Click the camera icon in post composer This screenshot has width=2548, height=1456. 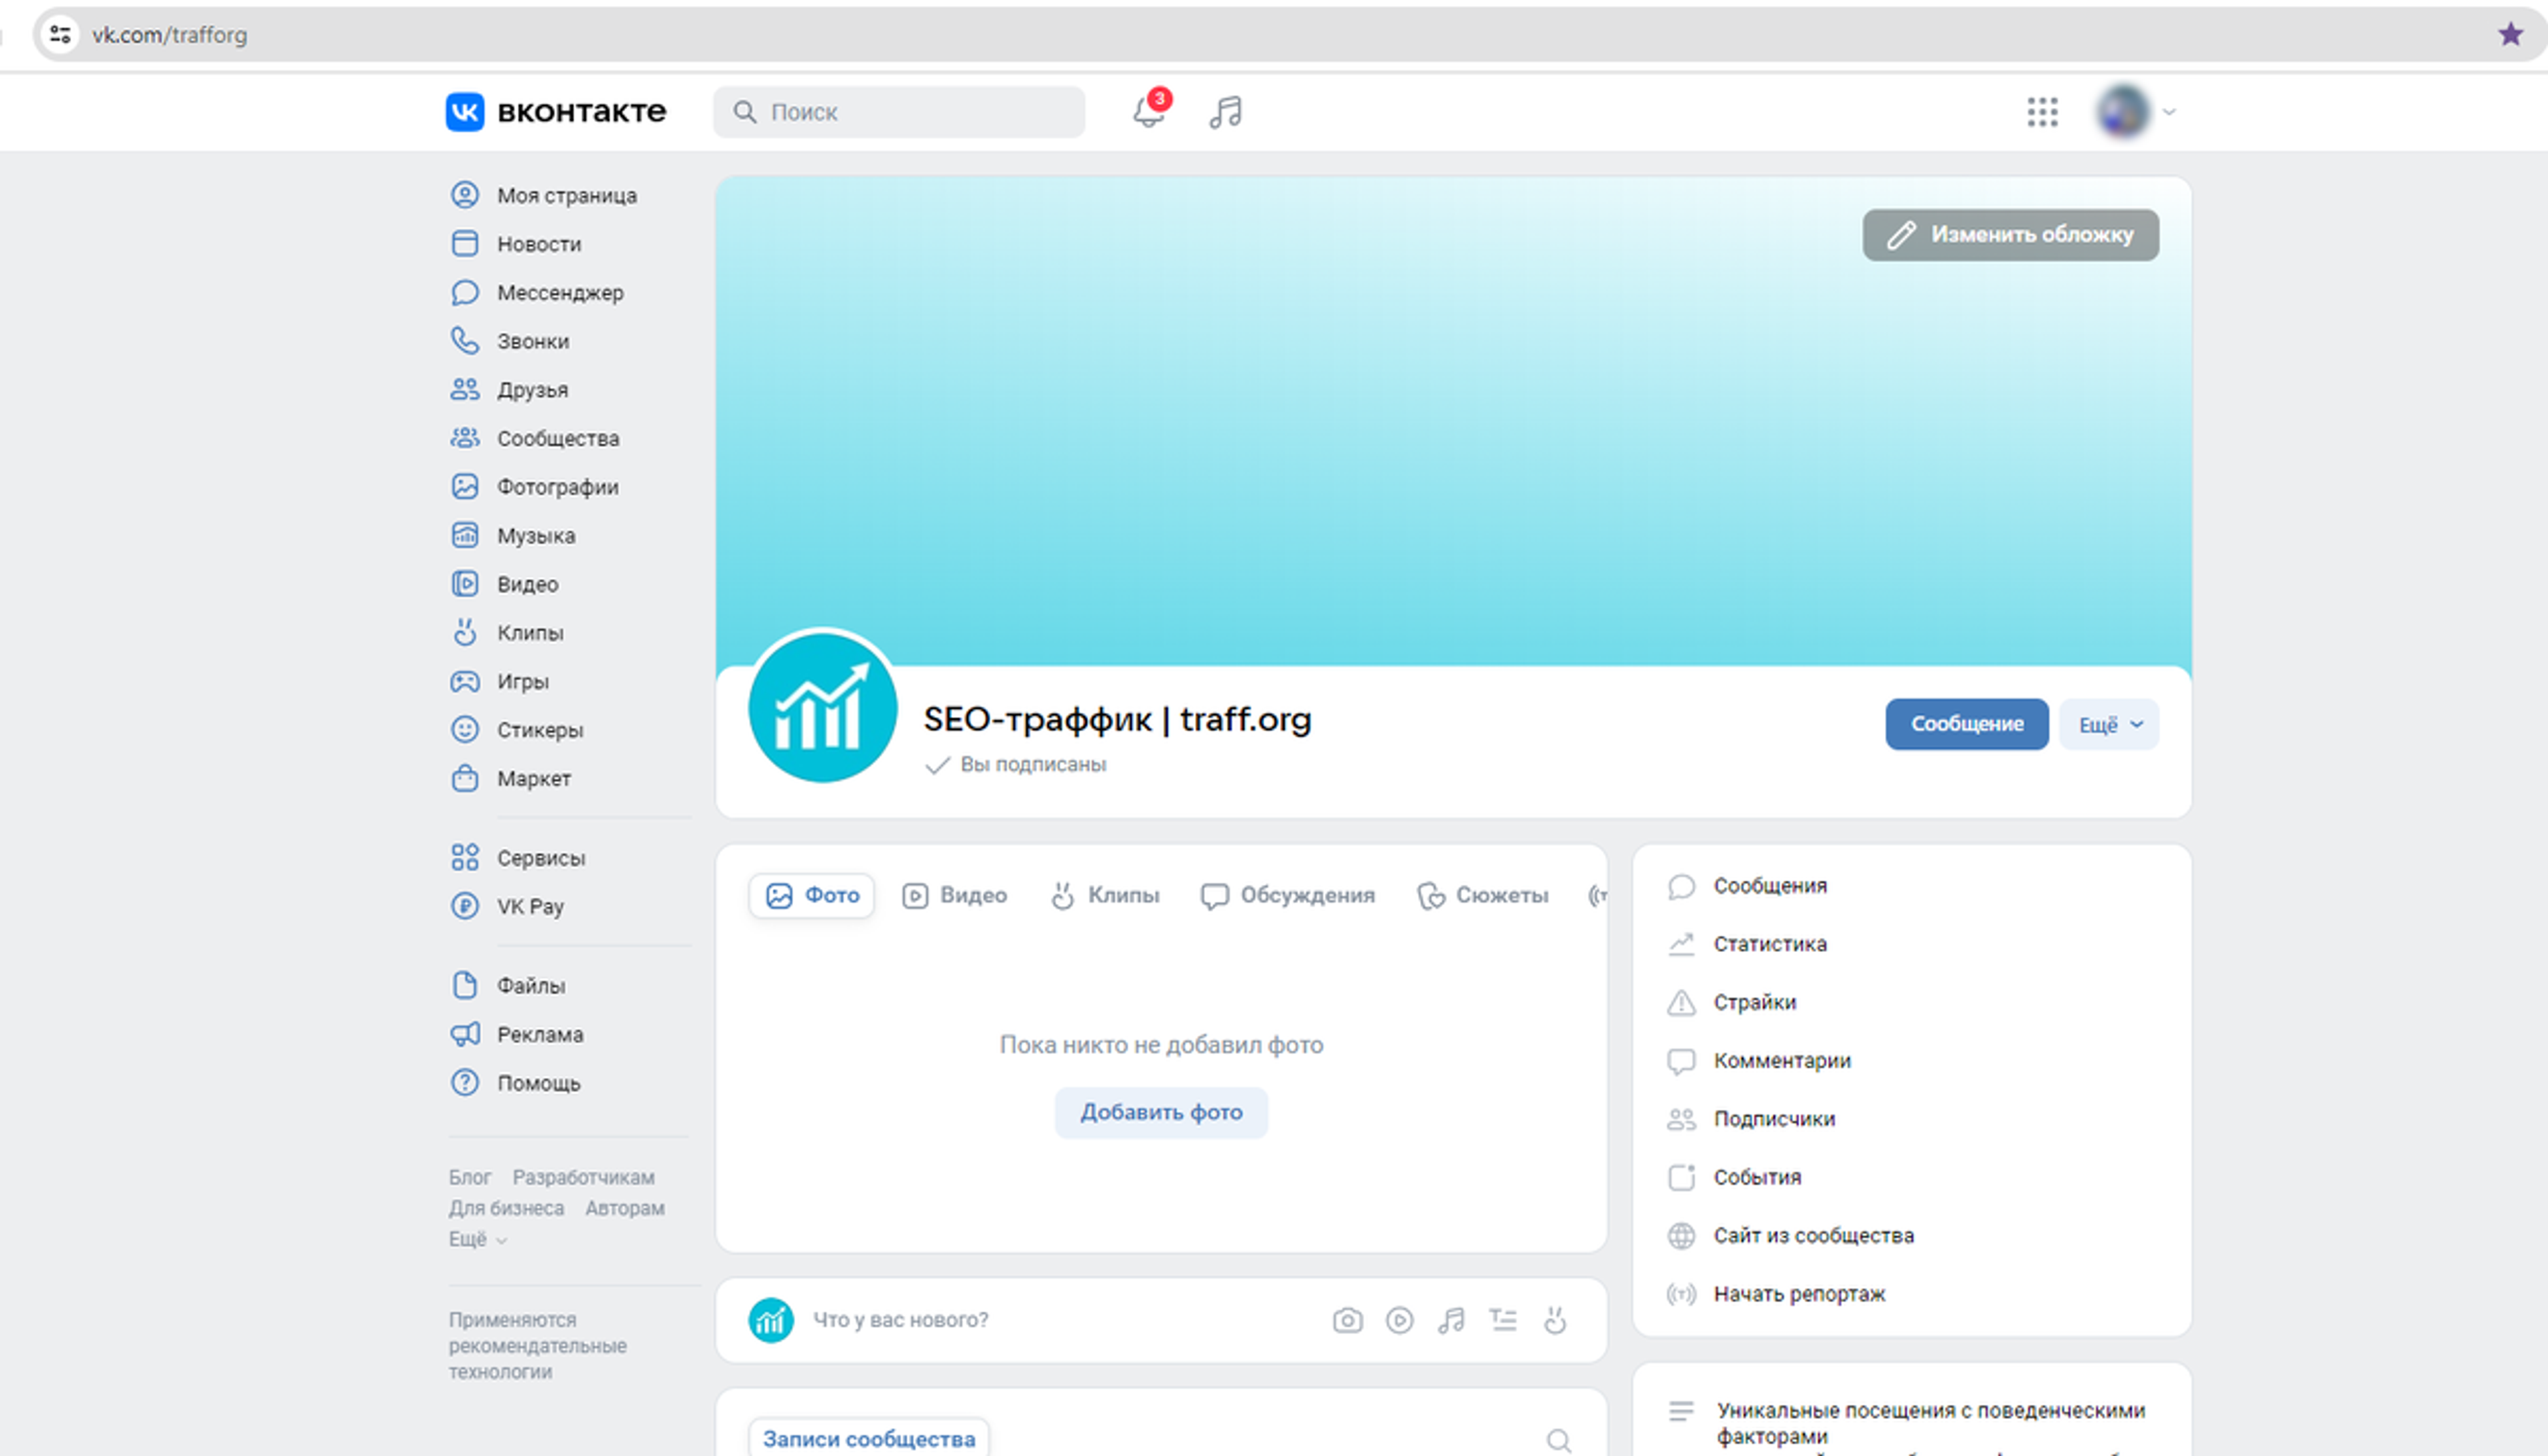pos(1347,1320)
